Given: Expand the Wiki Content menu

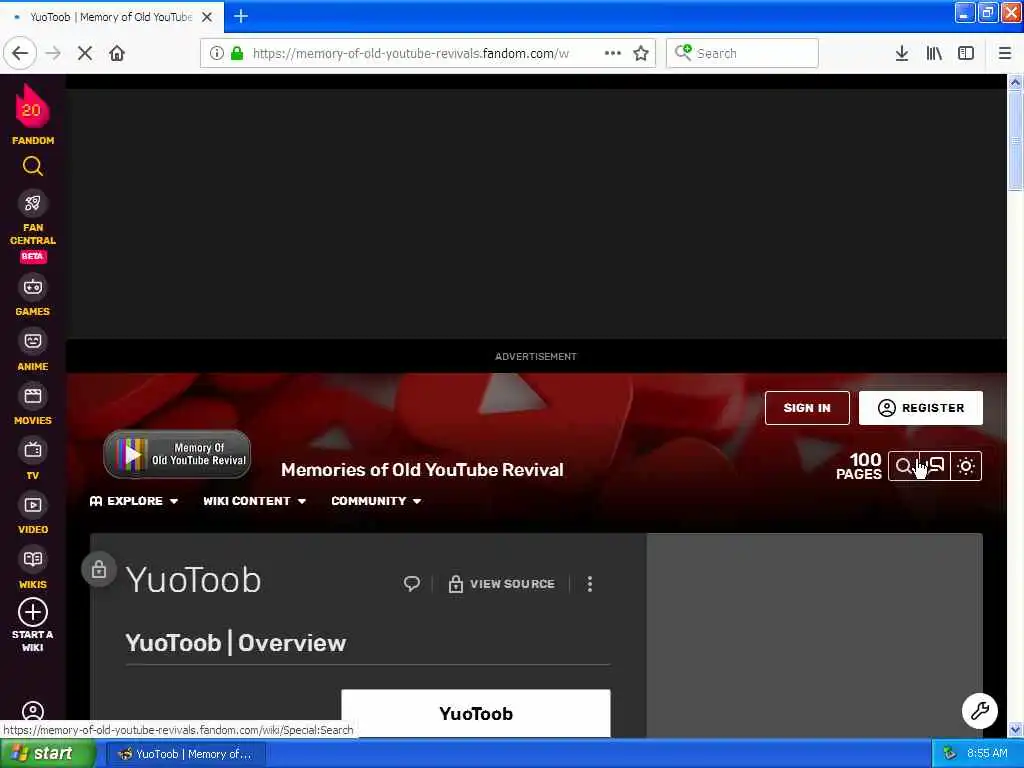Looking at the screenshot, I should [x=254, y=501].
